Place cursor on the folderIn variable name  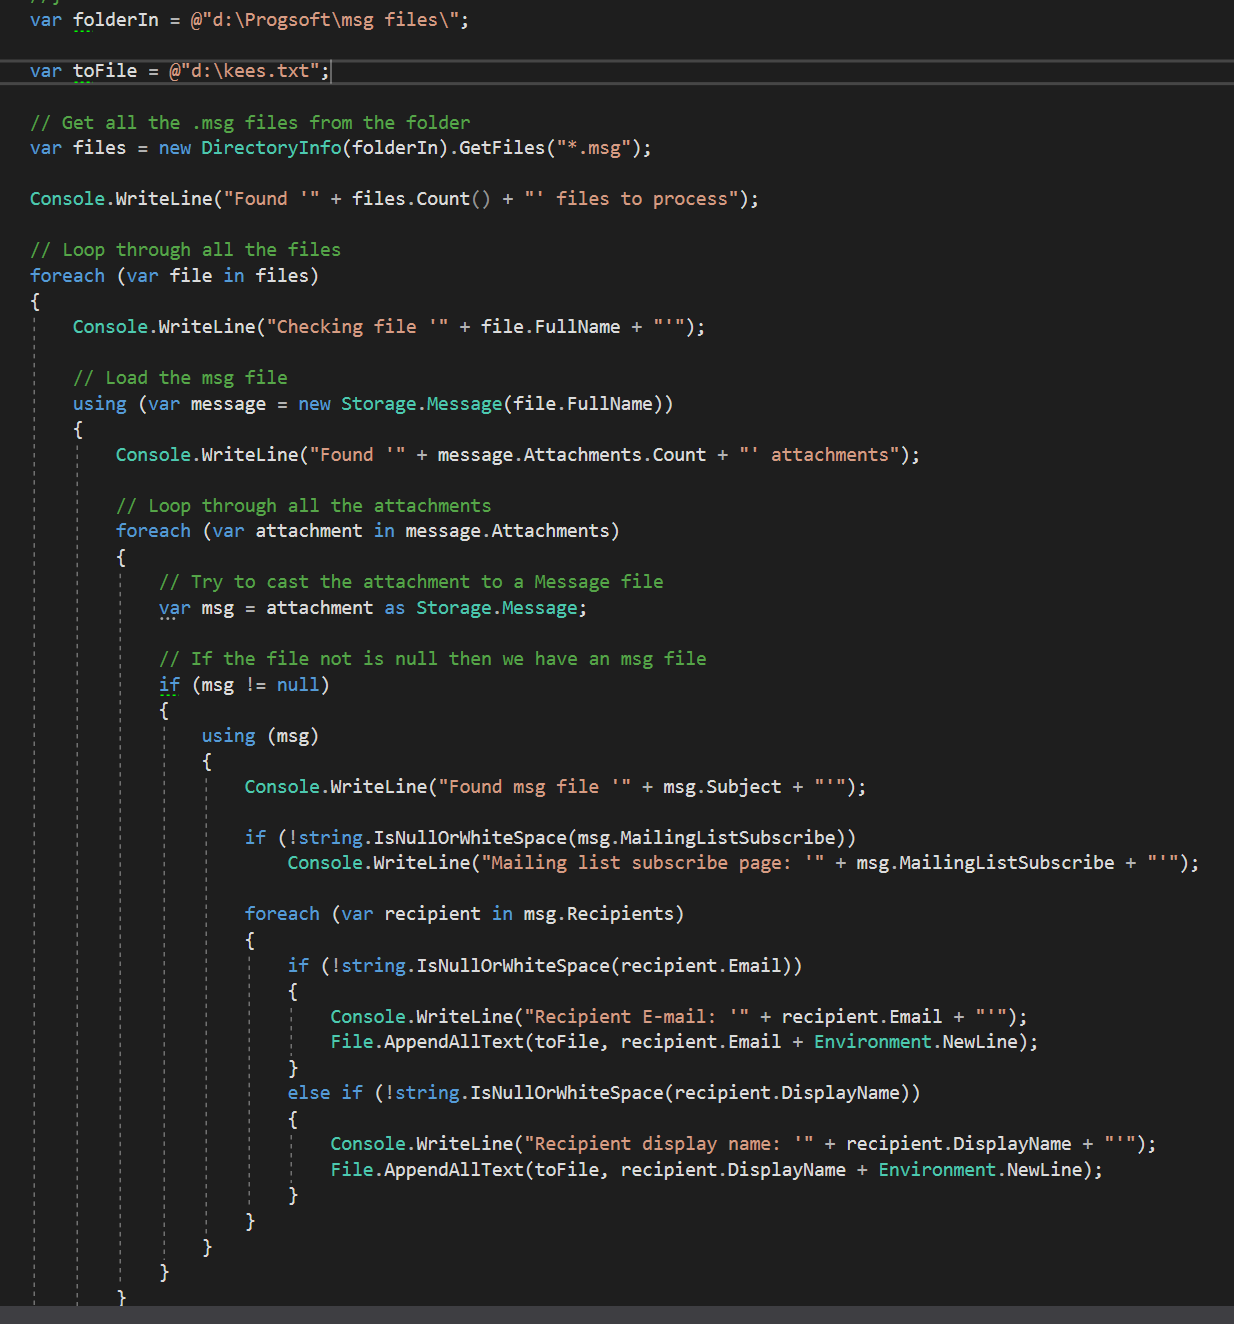click(x=116, y=19)
